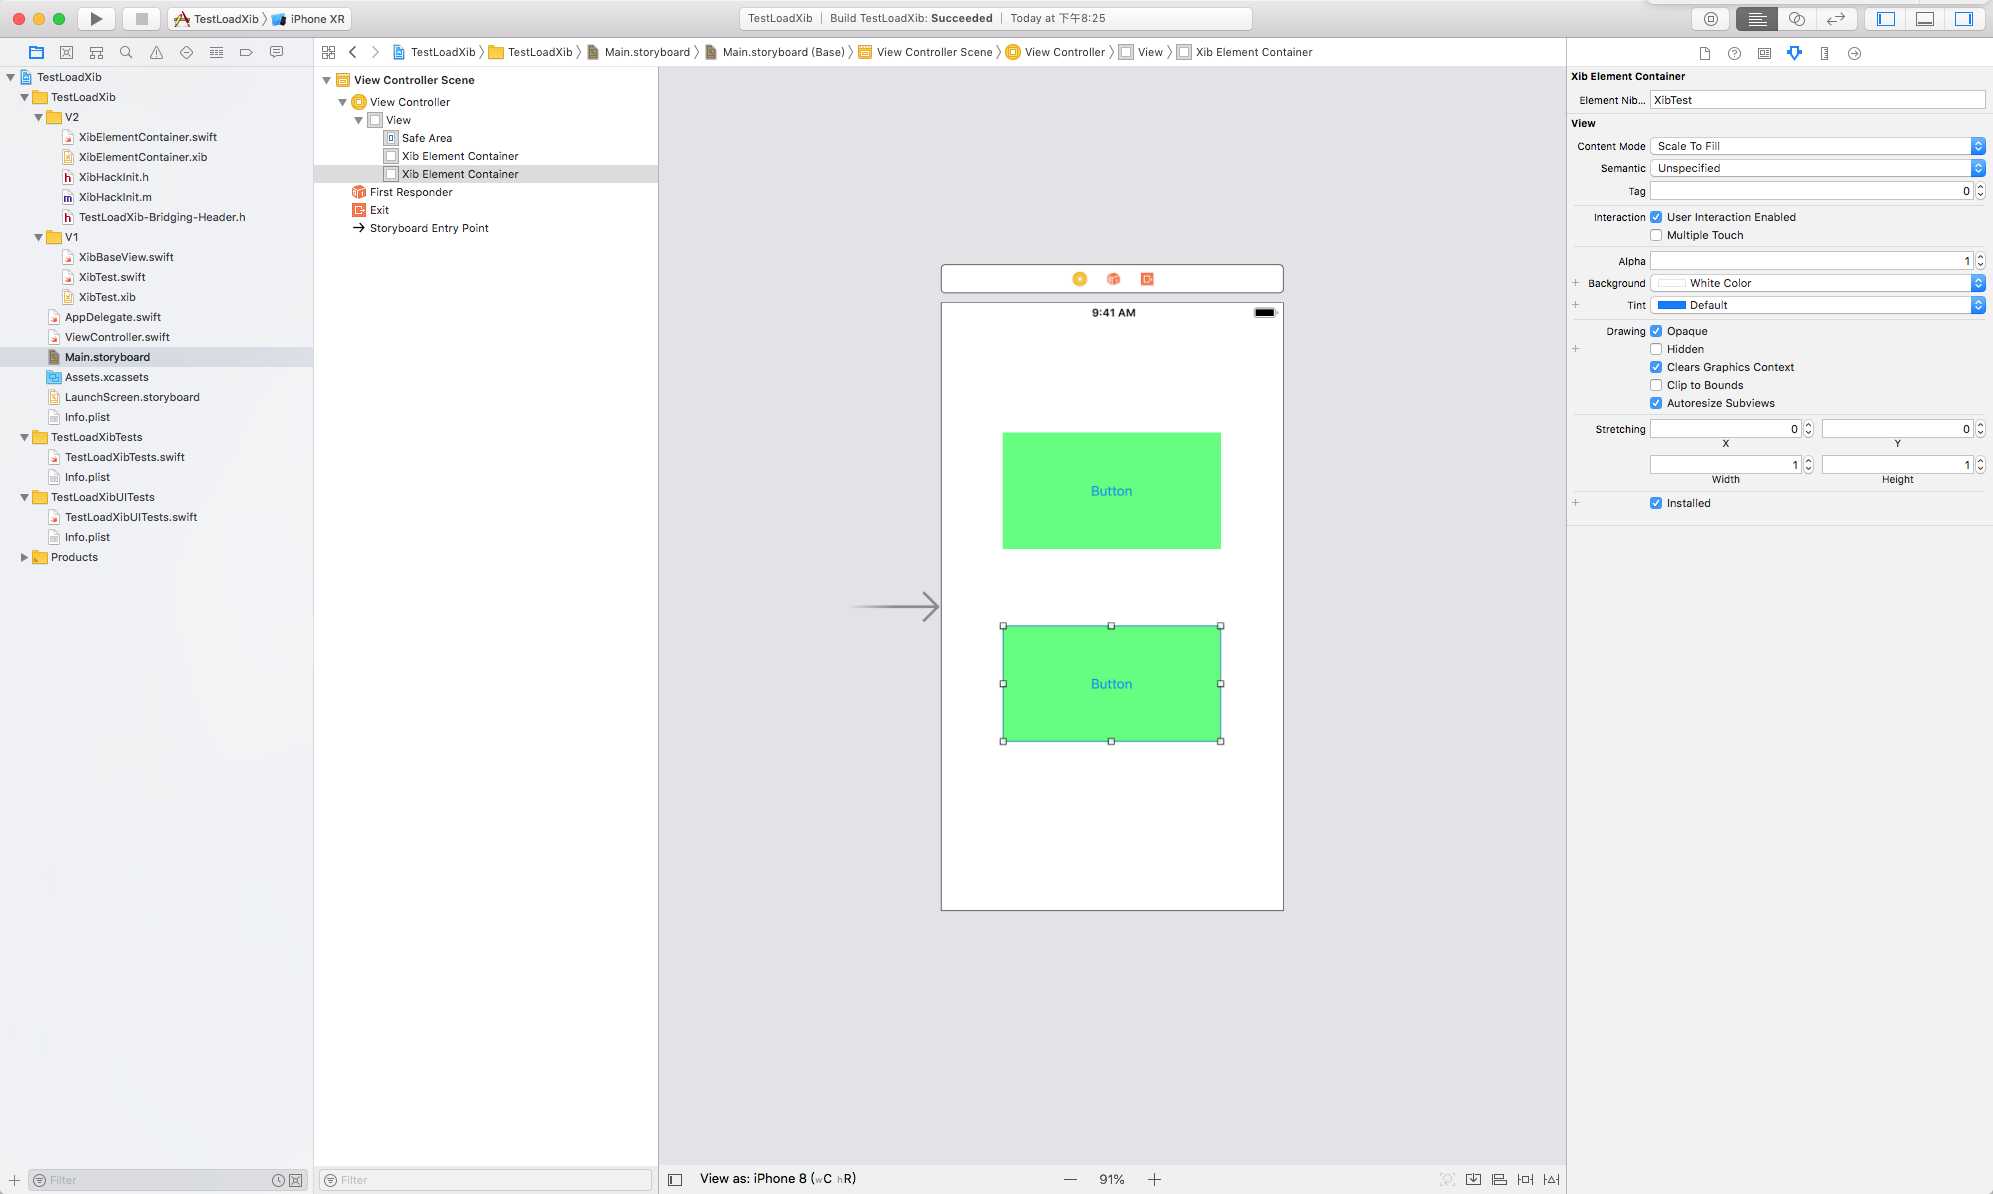Image resolution: width=1993 pixels, height=1194 pixels.
Task: Select Main.storyboard in navigator
Action: tap(108, 357)
